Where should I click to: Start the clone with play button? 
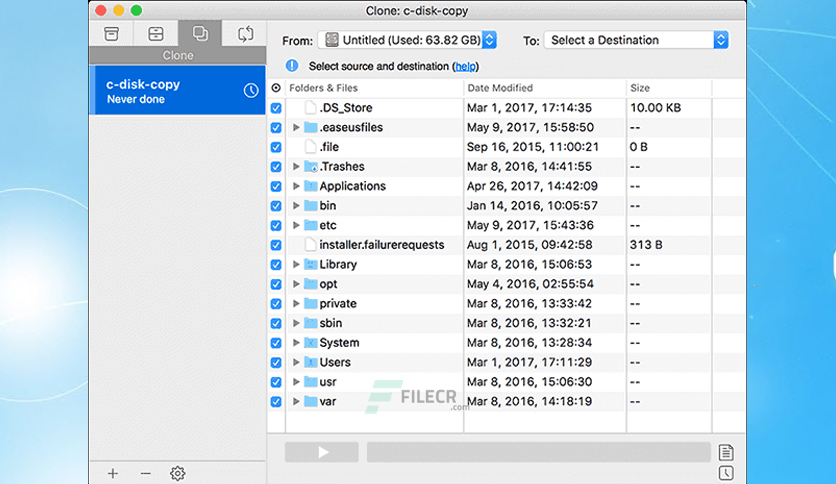(321, 452)
